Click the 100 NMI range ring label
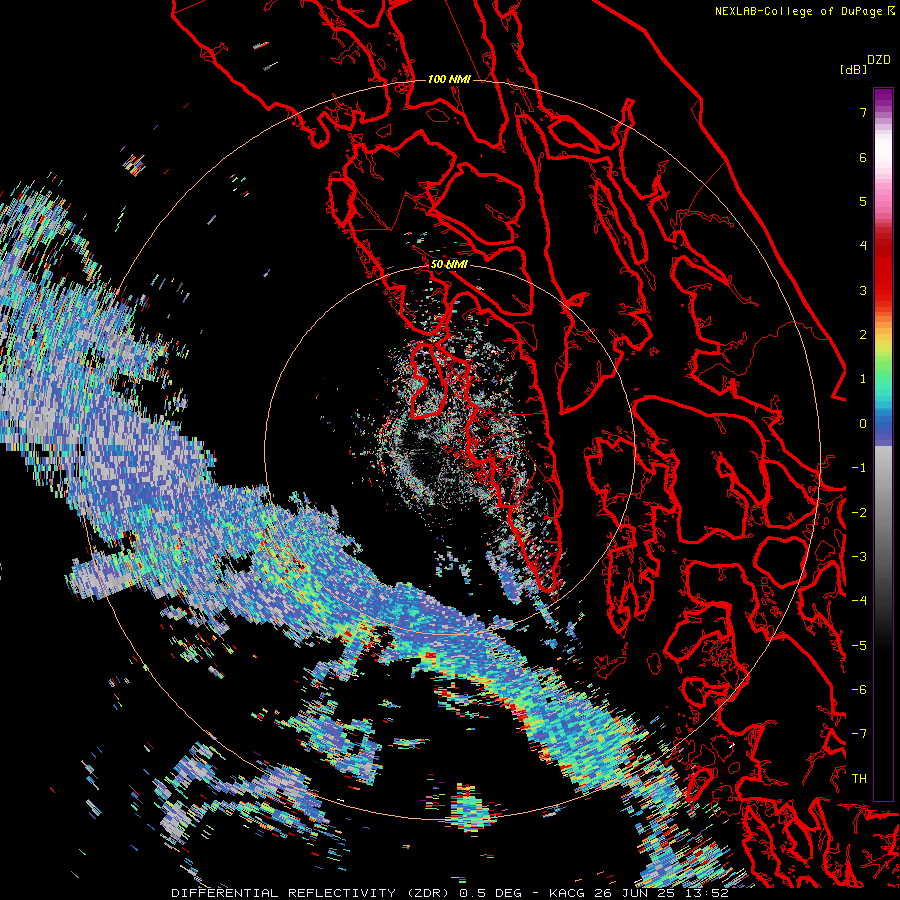The image size is (900, 900). 449,79
